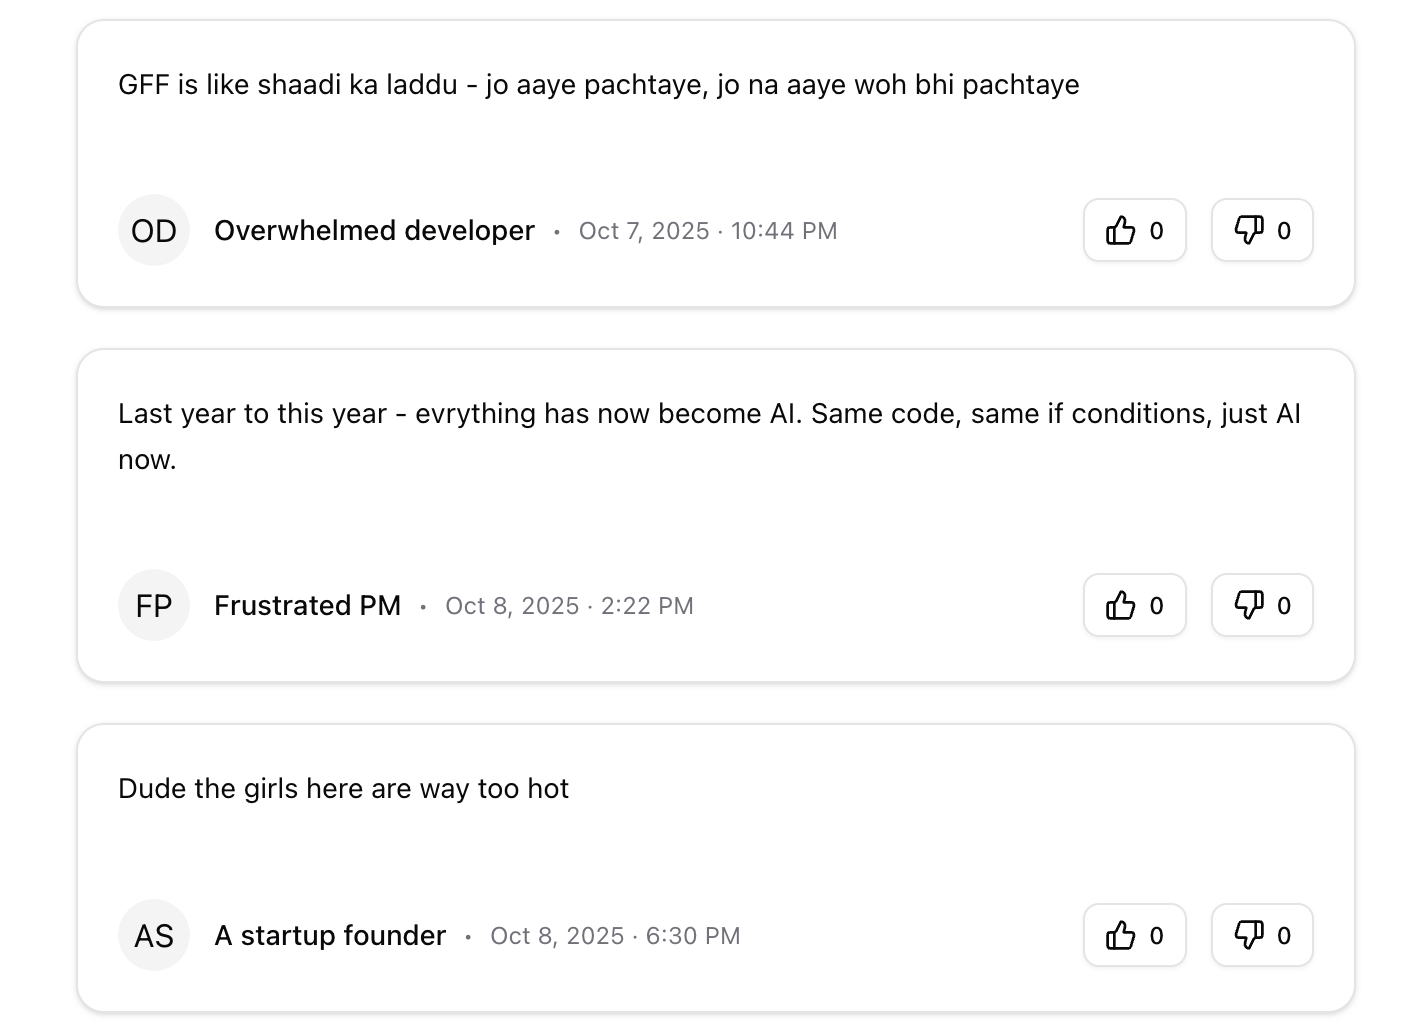
Task: Click the OD avatar circle
Action: coord(154,230)
